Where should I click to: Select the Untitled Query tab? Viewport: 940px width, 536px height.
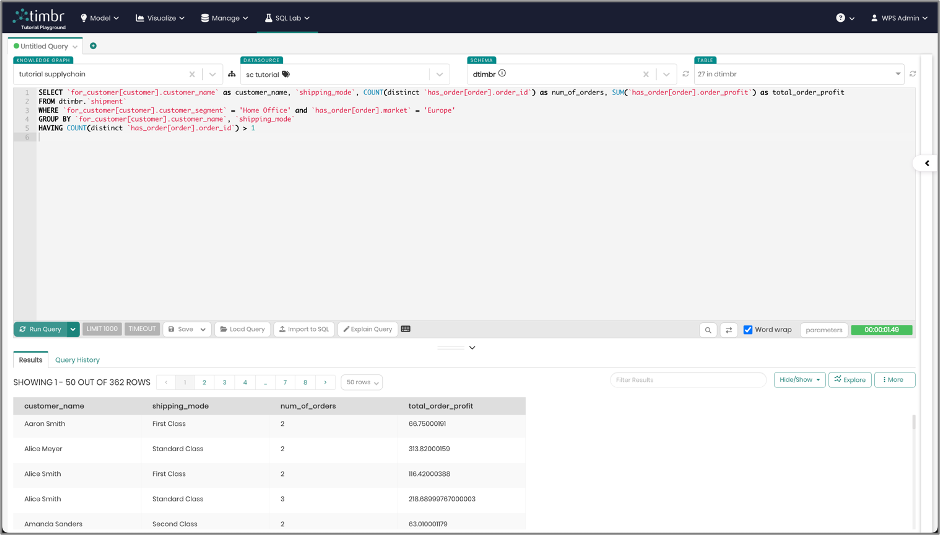click(44, 46)
